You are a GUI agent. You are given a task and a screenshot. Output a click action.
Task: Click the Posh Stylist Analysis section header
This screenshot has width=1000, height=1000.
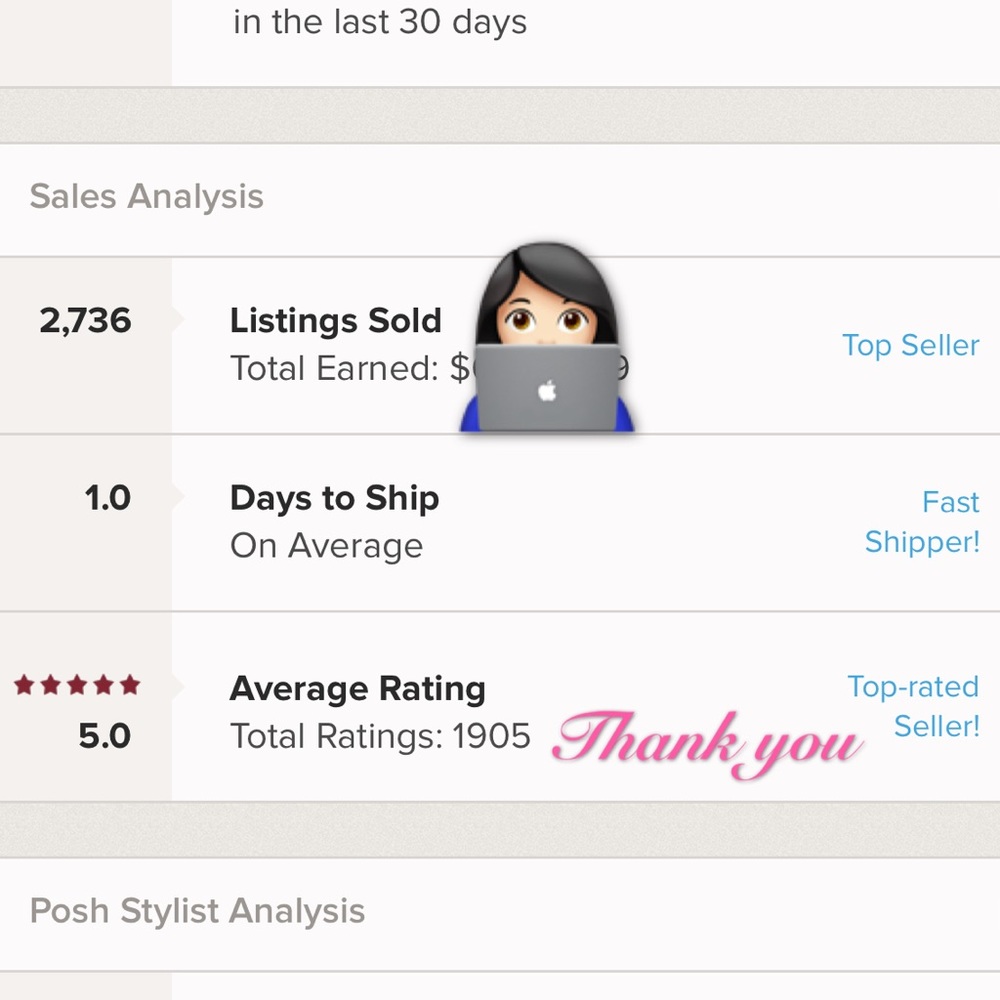pos(198,911)
